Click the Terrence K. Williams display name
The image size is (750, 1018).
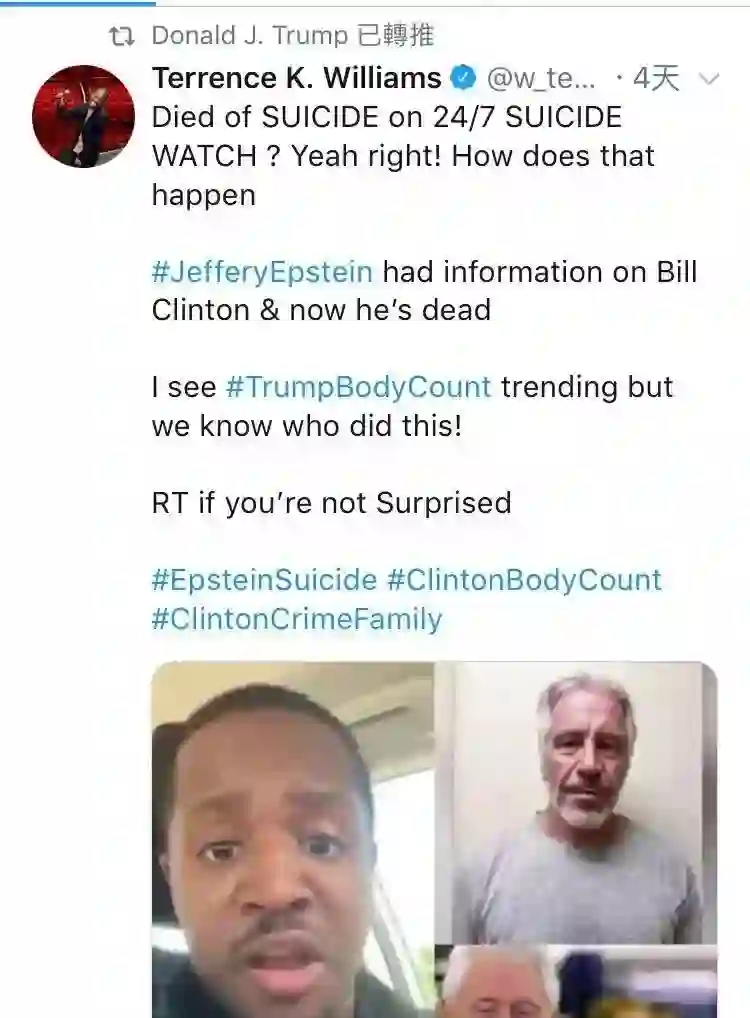tap(297, 79)
